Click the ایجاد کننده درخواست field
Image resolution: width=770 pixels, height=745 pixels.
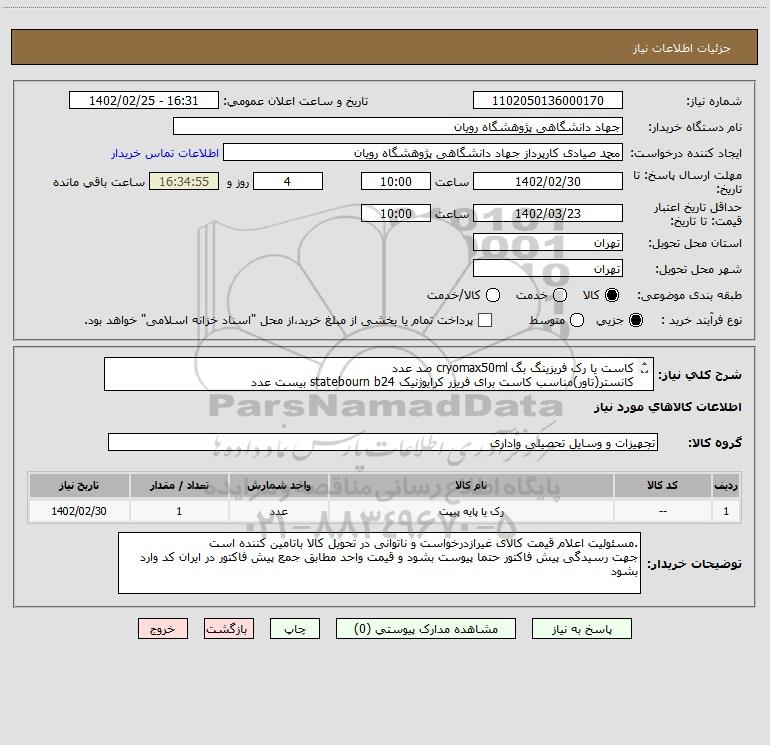423,153
